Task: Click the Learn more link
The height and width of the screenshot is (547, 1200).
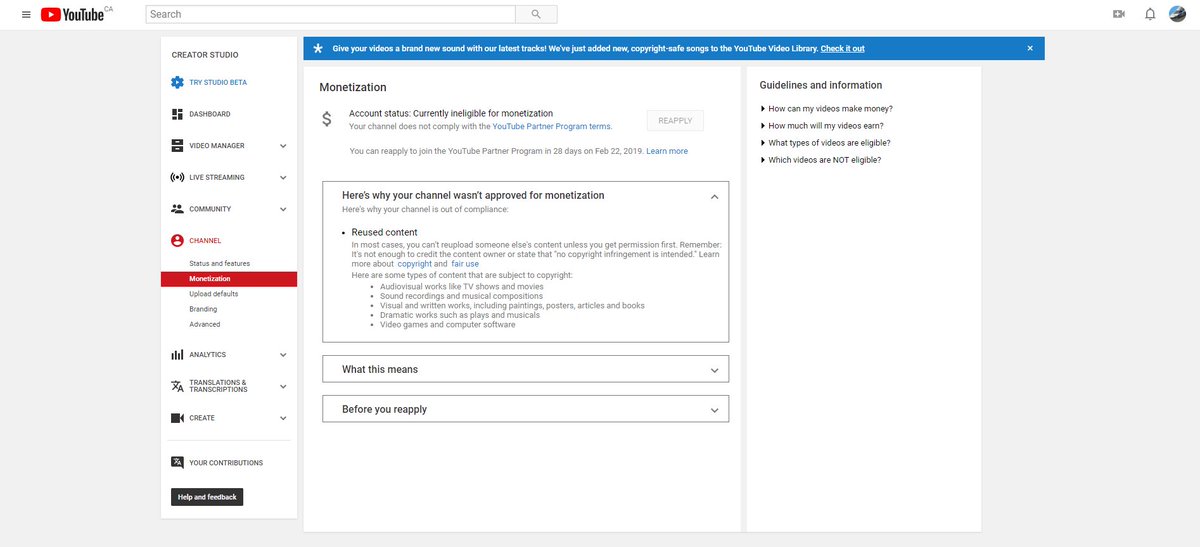Action: click(667, 151)
